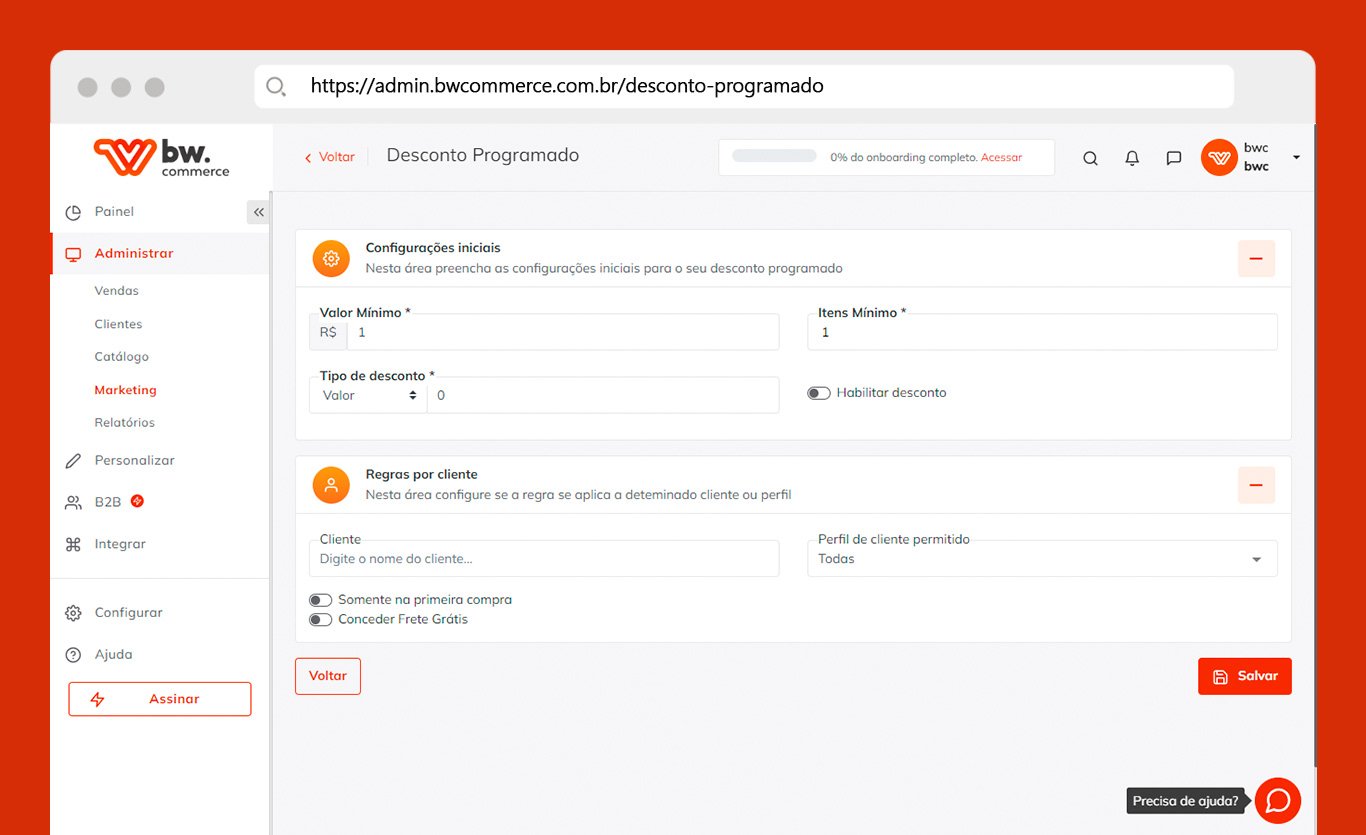Click the Salvar button
The height and width of the screenshot is (835, 1366).
pyautogui.click(x=1245, y=676)
